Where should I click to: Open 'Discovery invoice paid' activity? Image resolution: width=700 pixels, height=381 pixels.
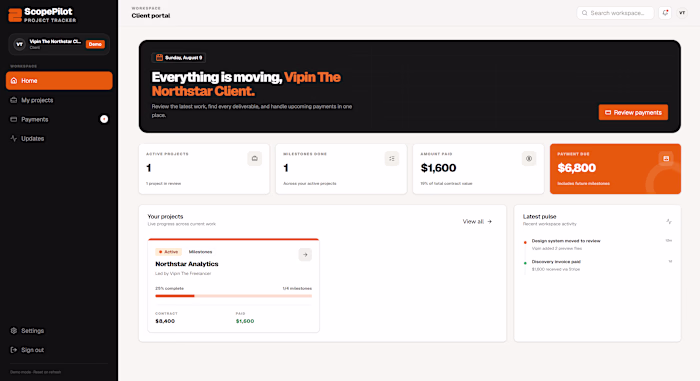[x=598, y=265]
